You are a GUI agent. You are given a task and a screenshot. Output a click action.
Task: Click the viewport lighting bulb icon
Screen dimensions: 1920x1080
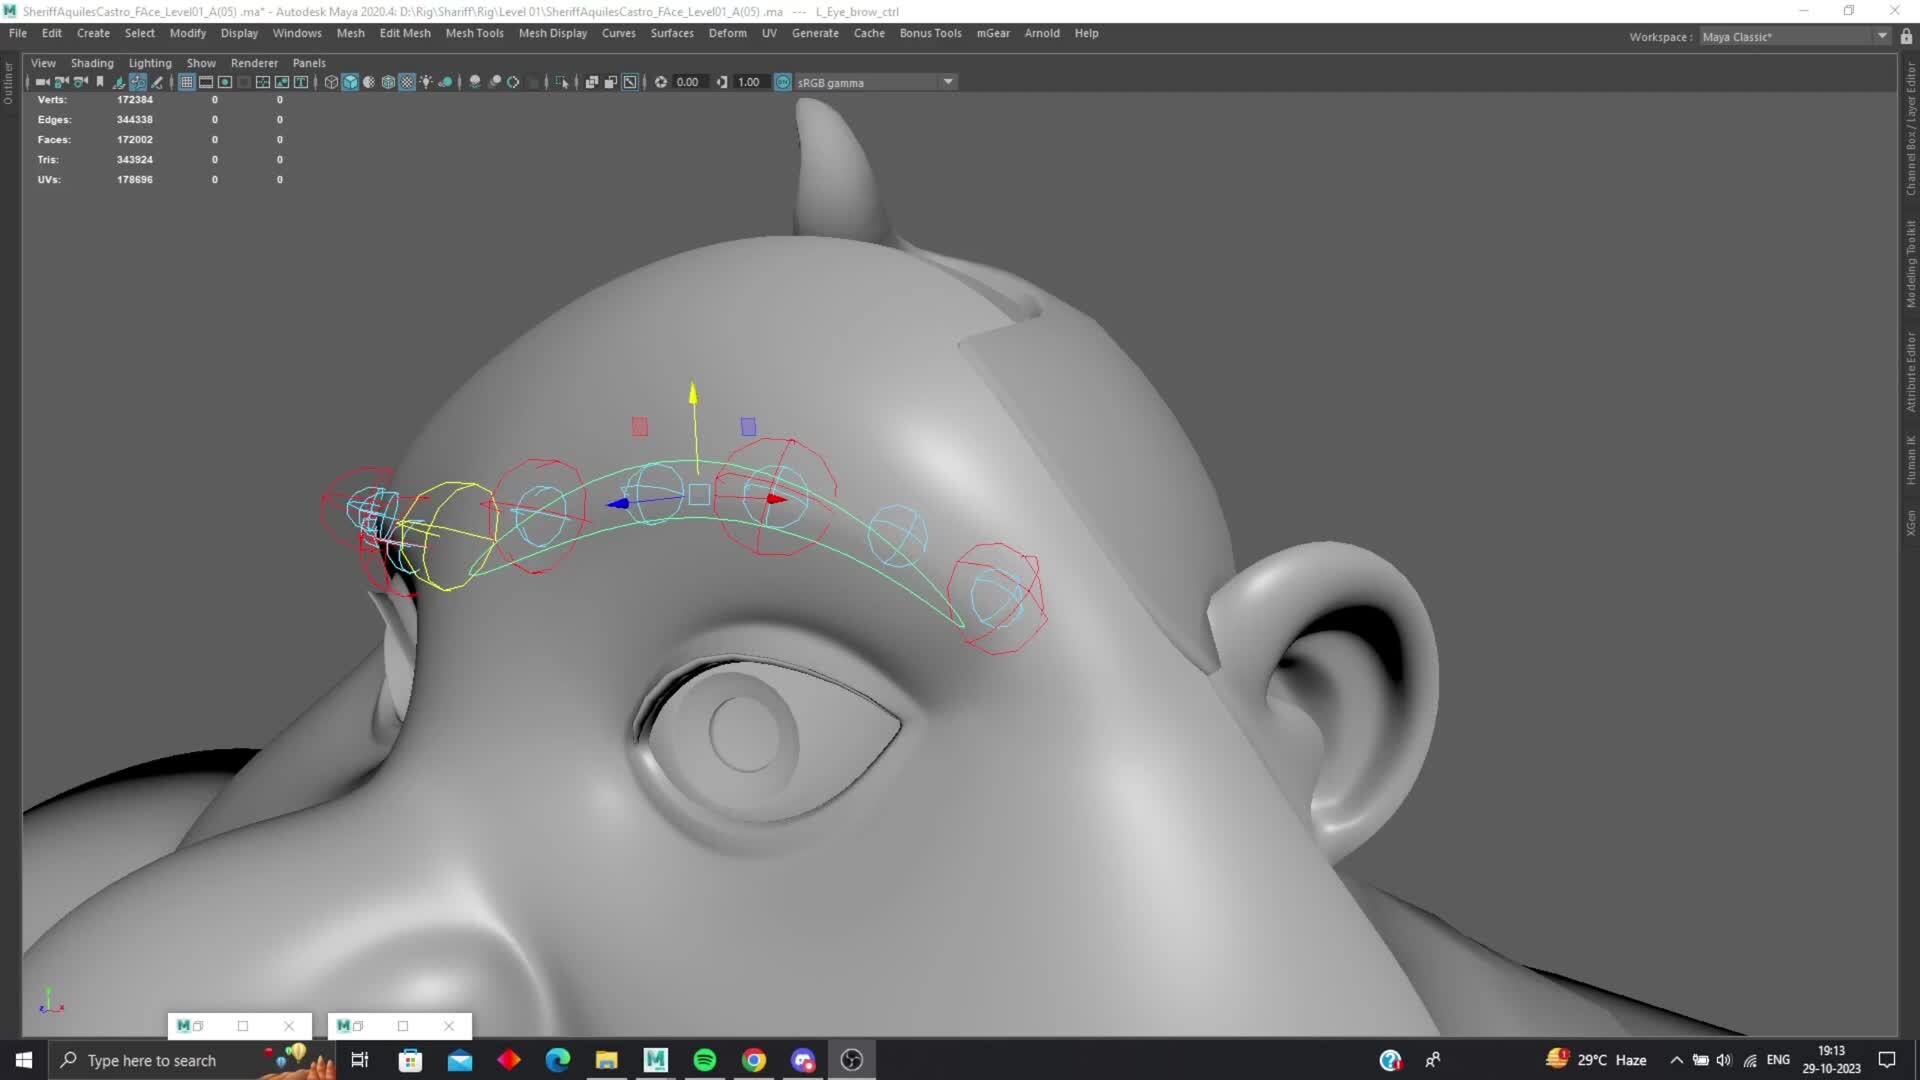coord(427,82)
